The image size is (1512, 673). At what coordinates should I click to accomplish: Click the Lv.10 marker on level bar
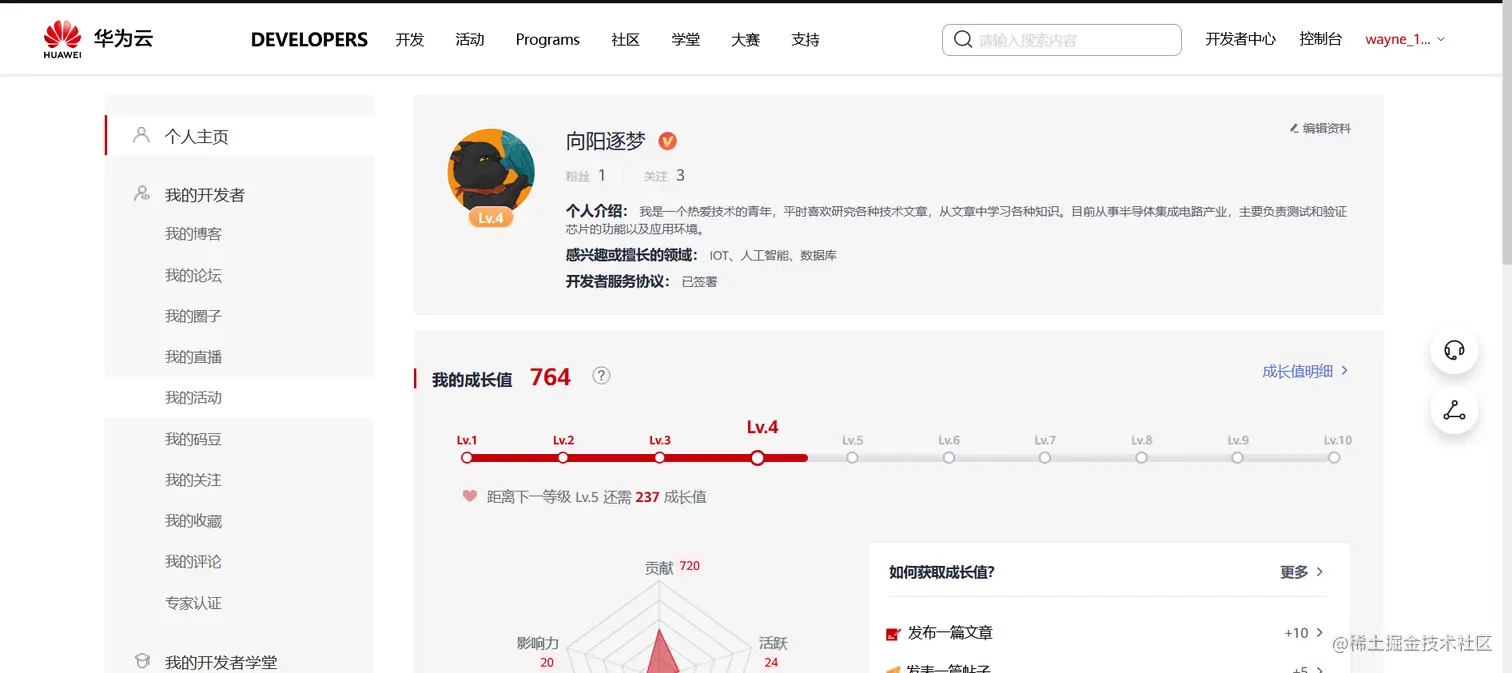click(x=1334, y=457)
